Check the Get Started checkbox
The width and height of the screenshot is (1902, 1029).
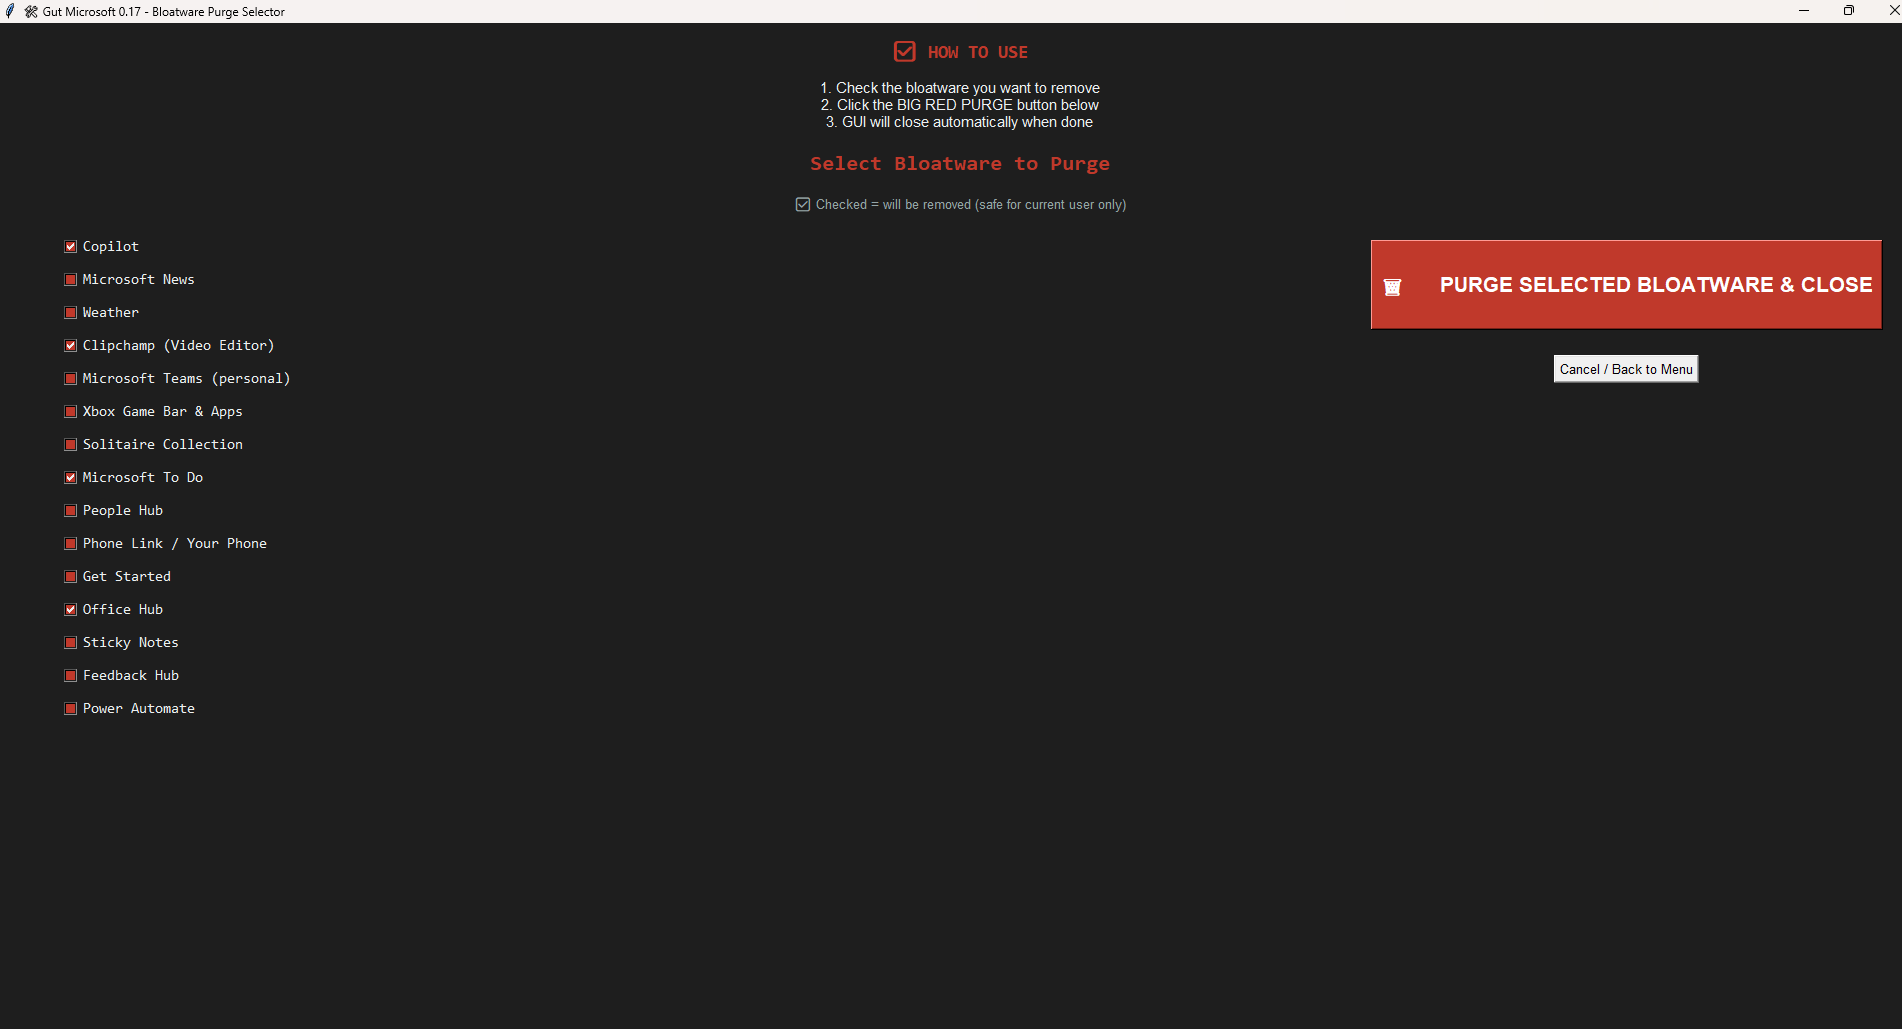71,577
